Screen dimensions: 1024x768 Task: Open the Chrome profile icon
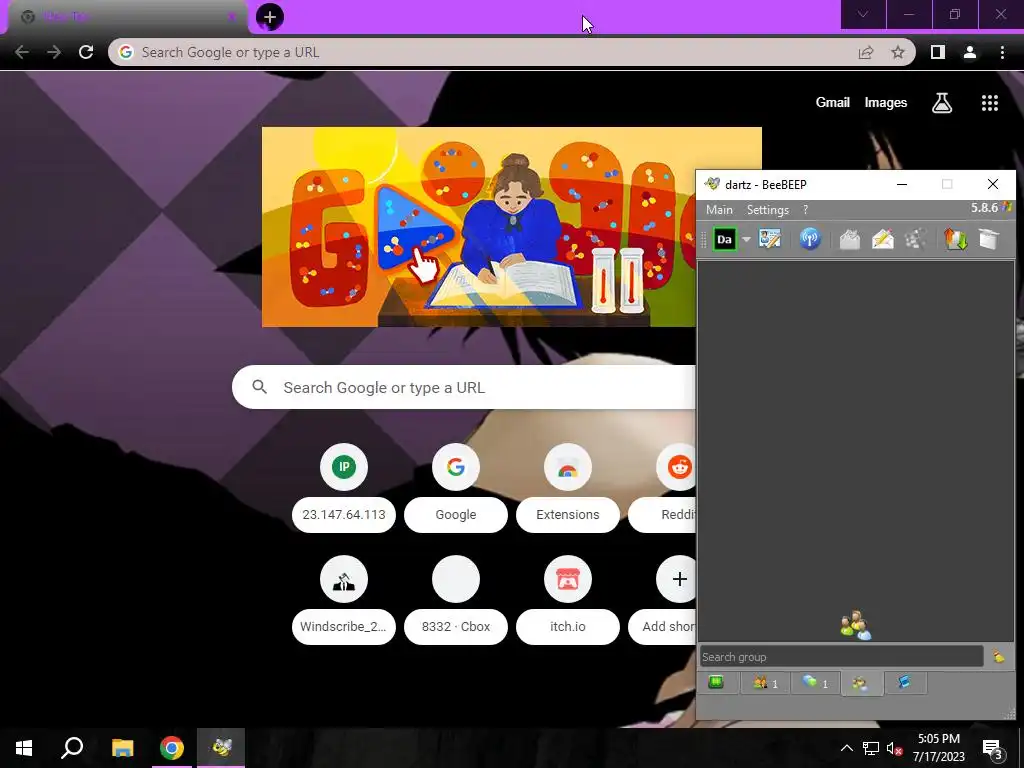(x=970, y=52)
